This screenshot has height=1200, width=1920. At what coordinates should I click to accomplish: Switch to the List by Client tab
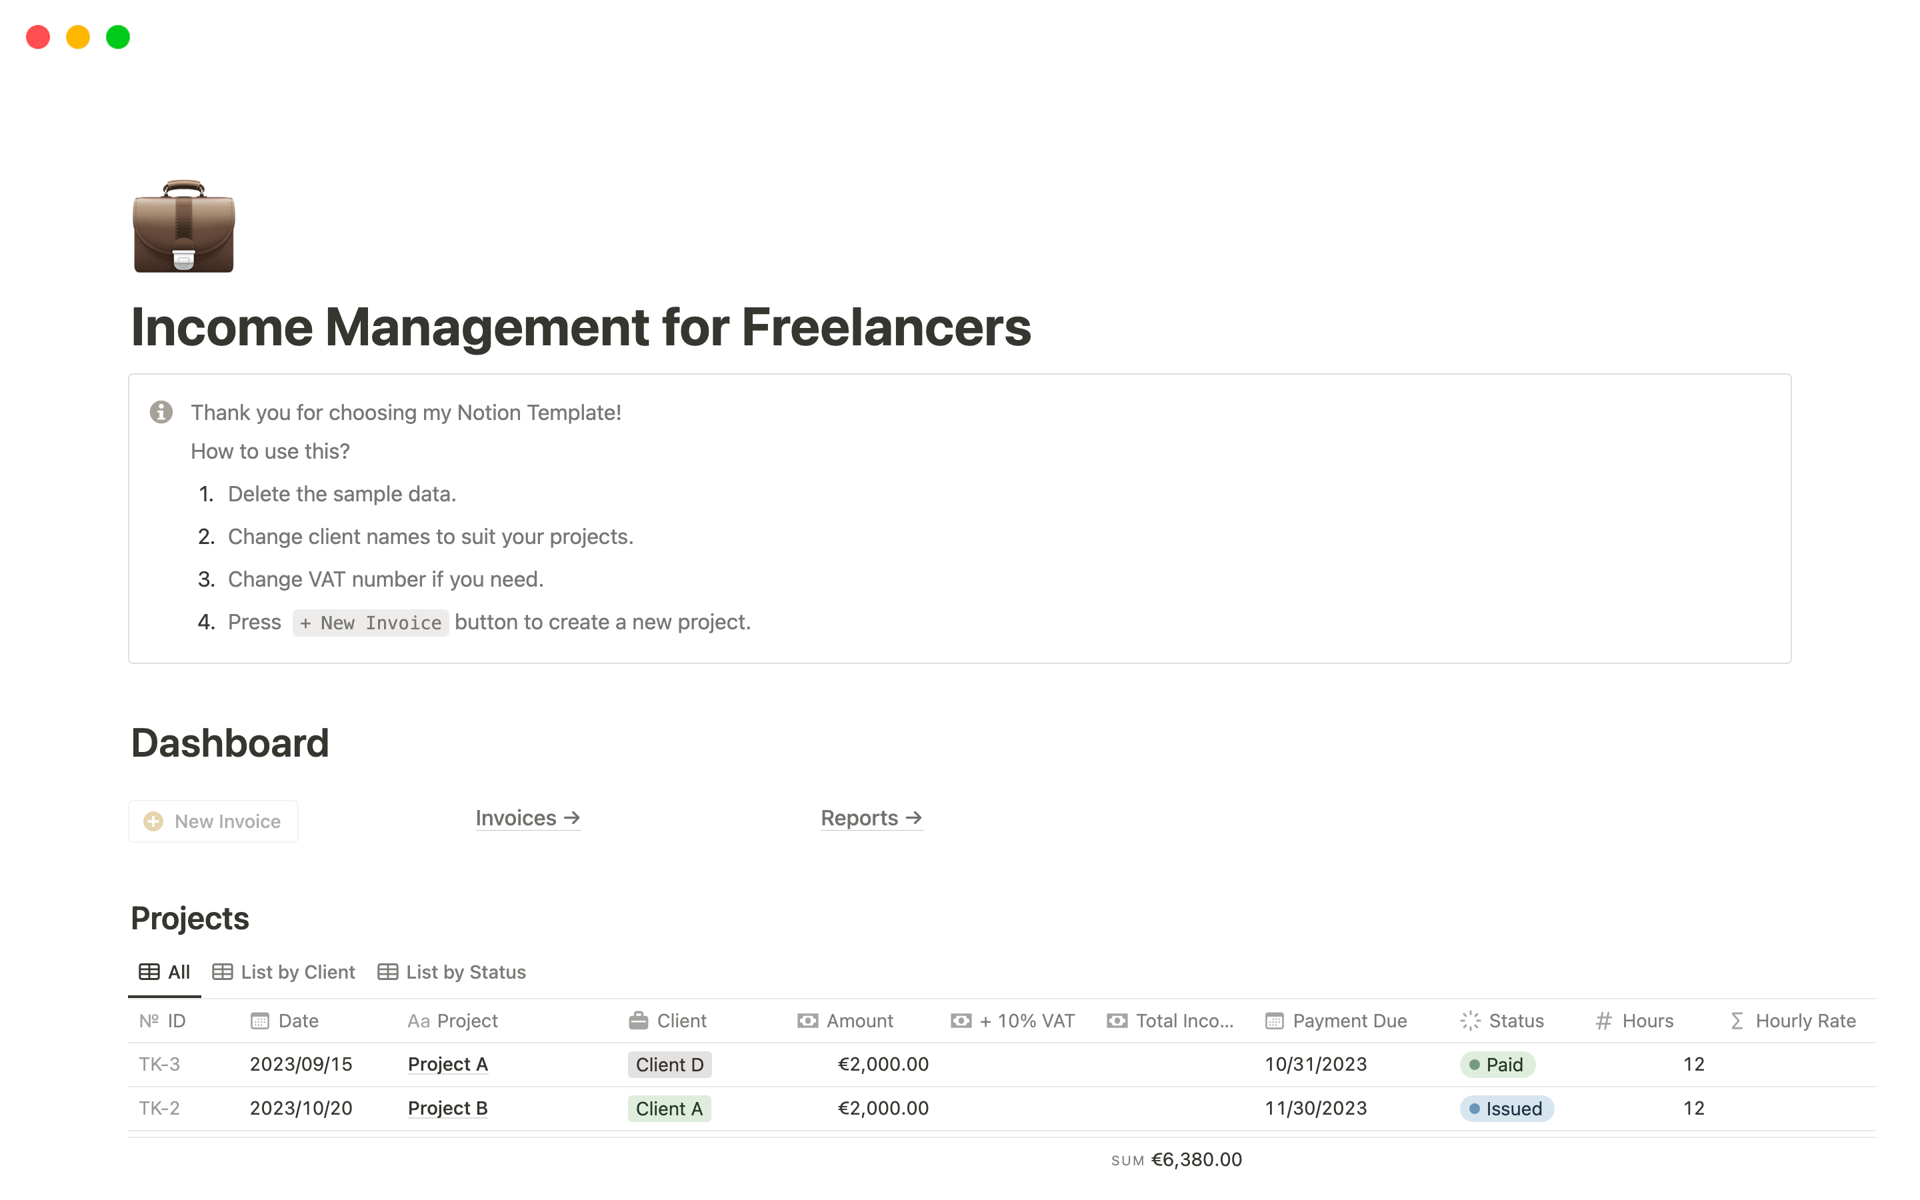[x=283, y=971]
